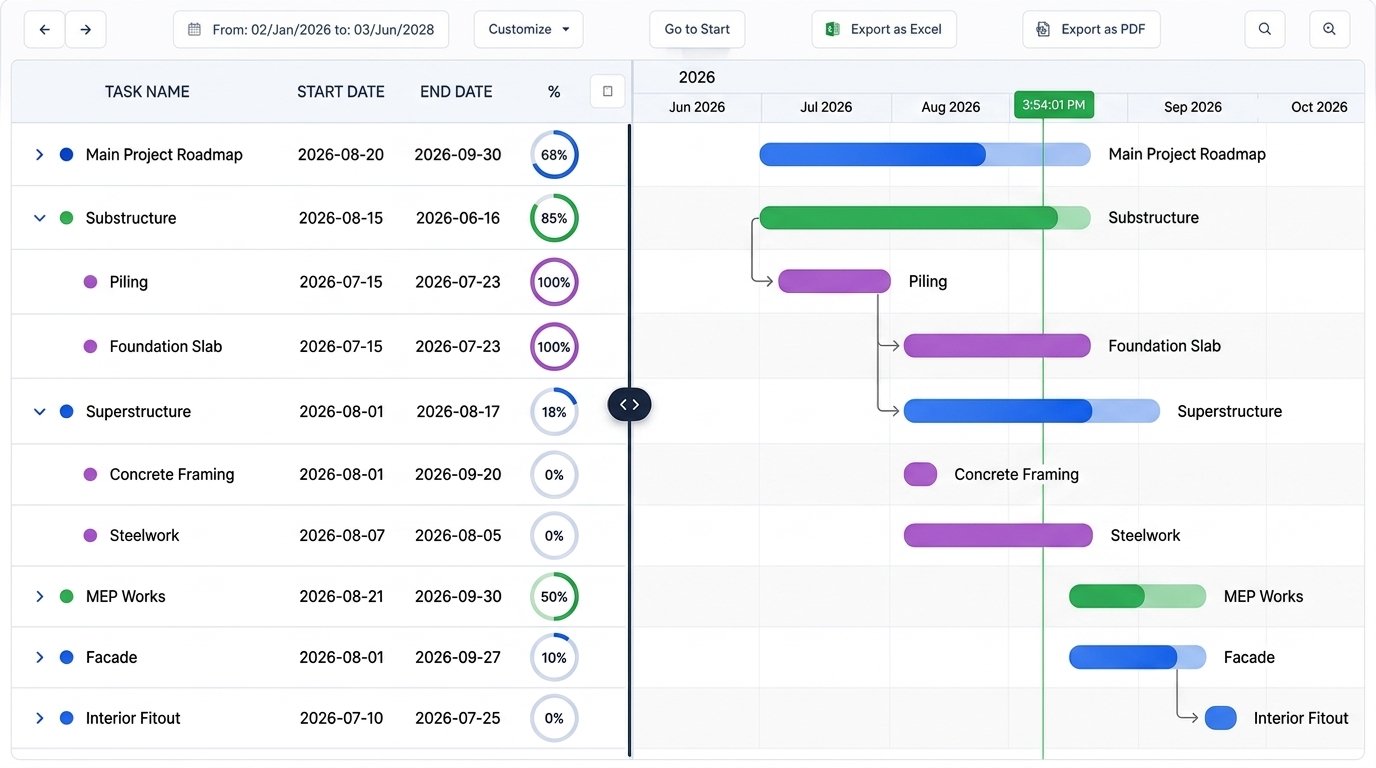Screen dimensions: 1376x768
Task: Select the Piling task name
Action: pyautogui.click(x=129, y=283)
